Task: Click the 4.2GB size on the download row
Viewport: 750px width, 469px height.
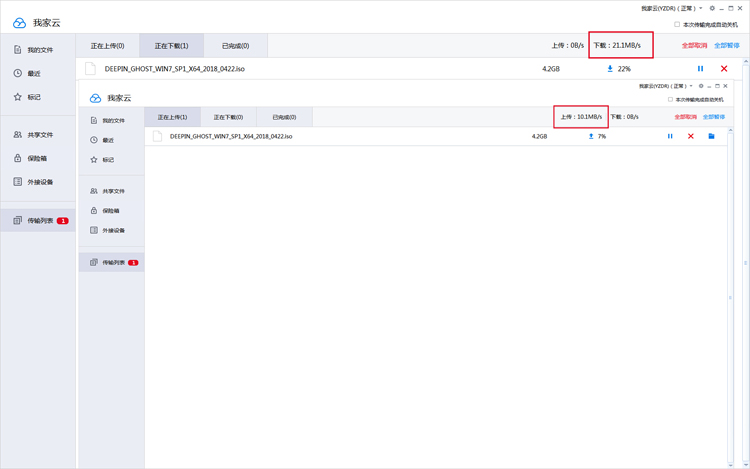Action: click(x=551, y=69)
